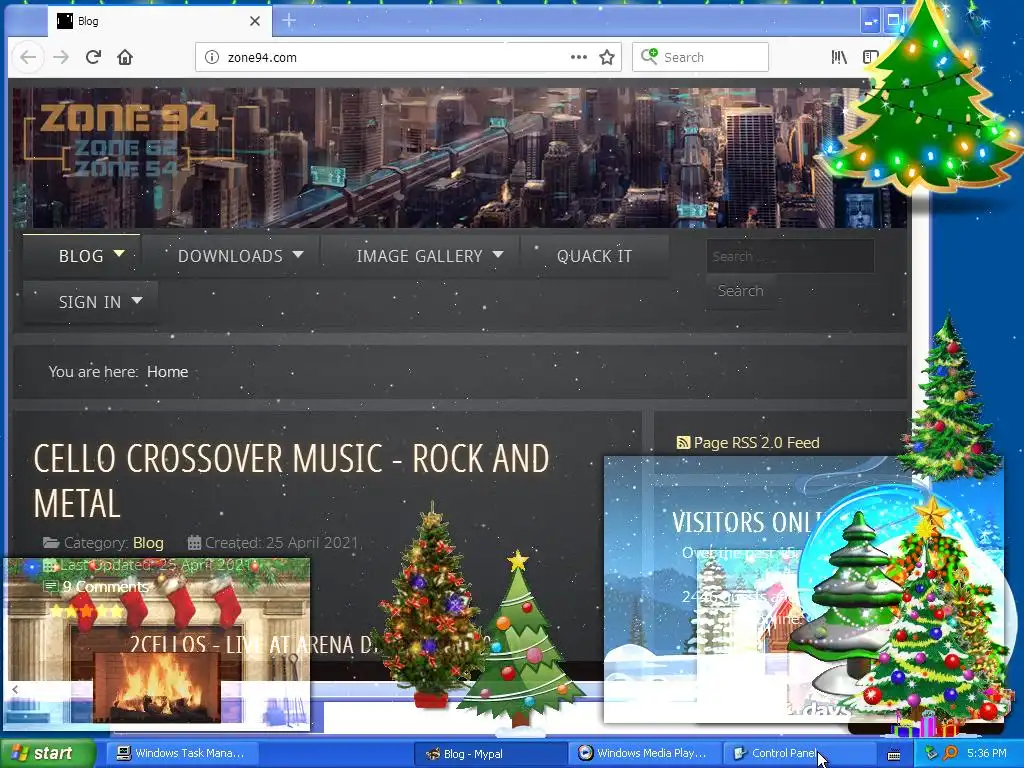Viewport: 1024px width, 768px height.
Task: Close the Blog tab
Action: tap(255, 21)
